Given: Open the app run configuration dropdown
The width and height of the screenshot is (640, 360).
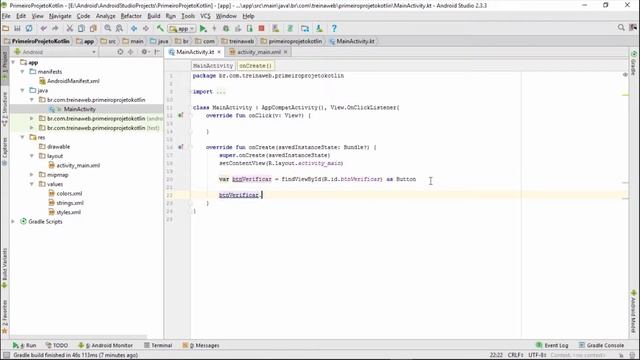Looking at the screenshot, I should coord(182,29).
